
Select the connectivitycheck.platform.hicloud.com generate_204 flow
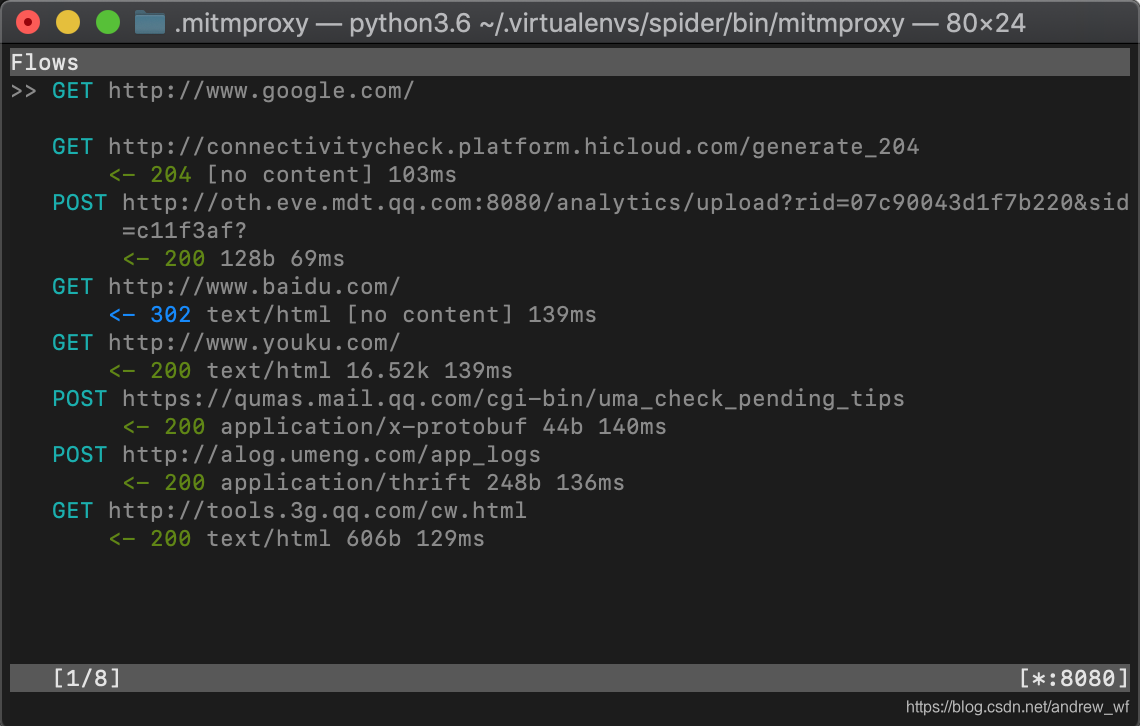(486, 147)
